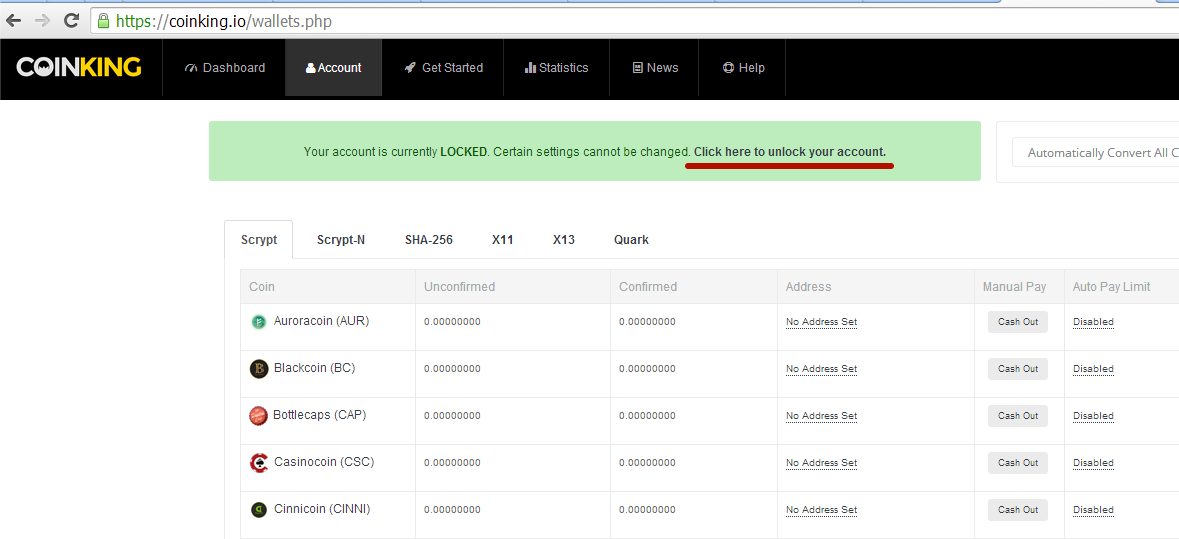Switch to the Scrypt-N tab

tap(341, 240)
